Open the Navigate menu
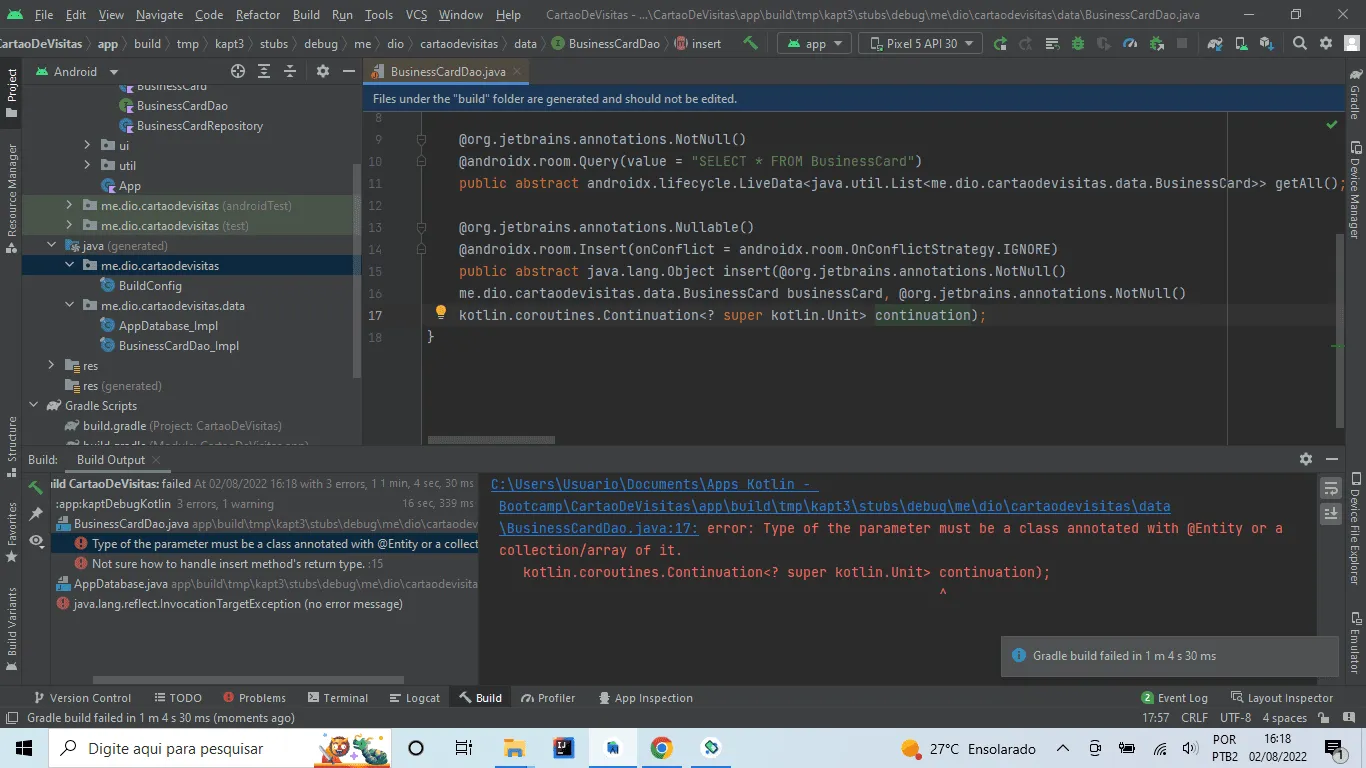The width and height of the screenshot is (1366, 768). pyautogui.click(x=160, y=15)
